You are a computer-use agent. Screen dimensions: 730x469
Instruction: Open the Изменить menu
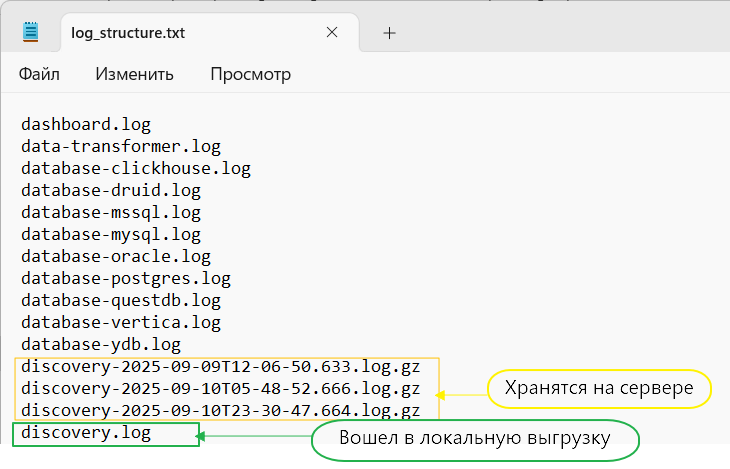pyautogui.click(x=134, y=74)
